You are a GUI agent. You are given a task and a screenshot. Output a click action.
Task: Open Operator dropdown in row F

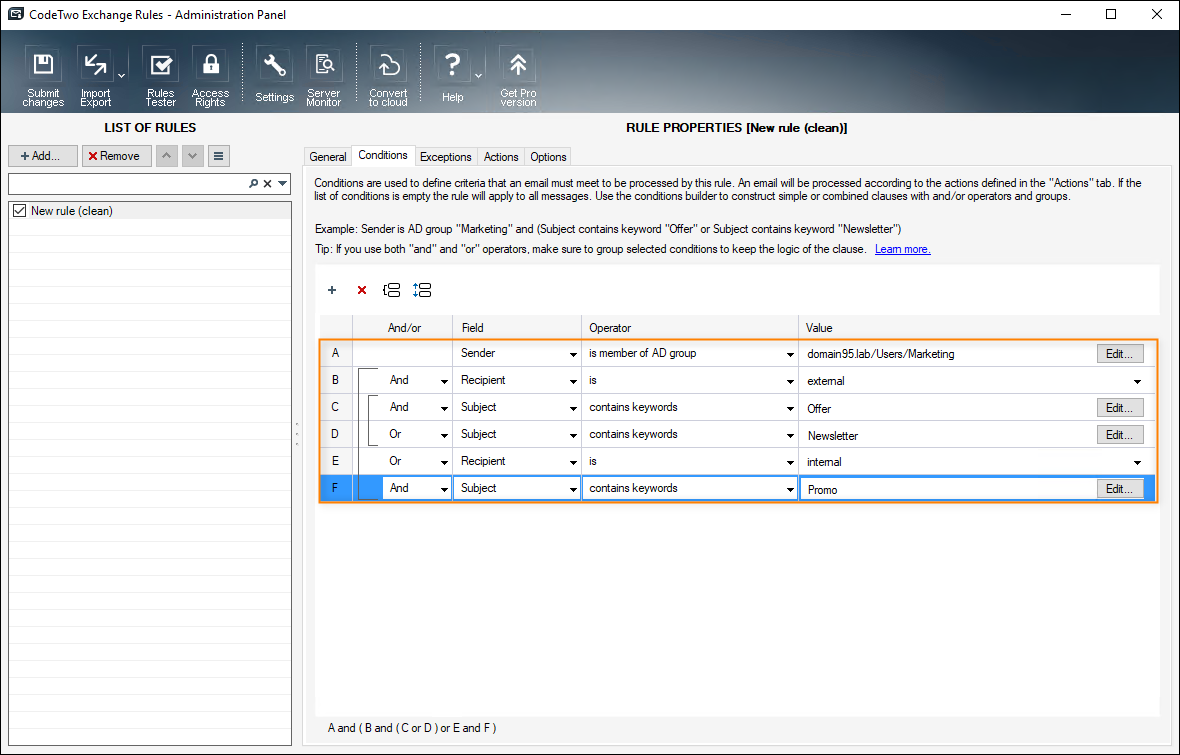coord(790,490)
